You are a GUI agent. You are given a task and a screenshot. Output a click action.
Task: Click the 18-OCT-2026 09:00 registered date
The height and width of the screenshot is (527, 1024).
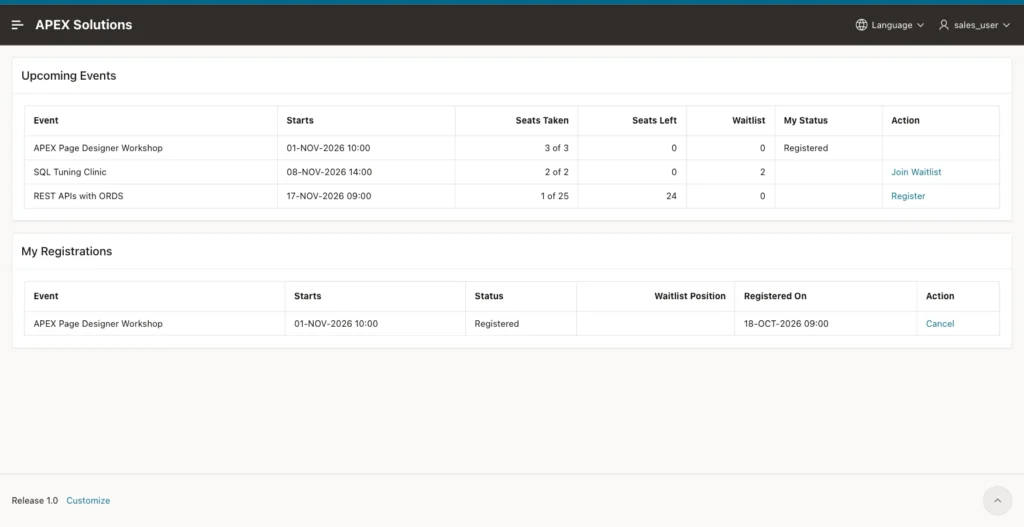coord(786,324)
